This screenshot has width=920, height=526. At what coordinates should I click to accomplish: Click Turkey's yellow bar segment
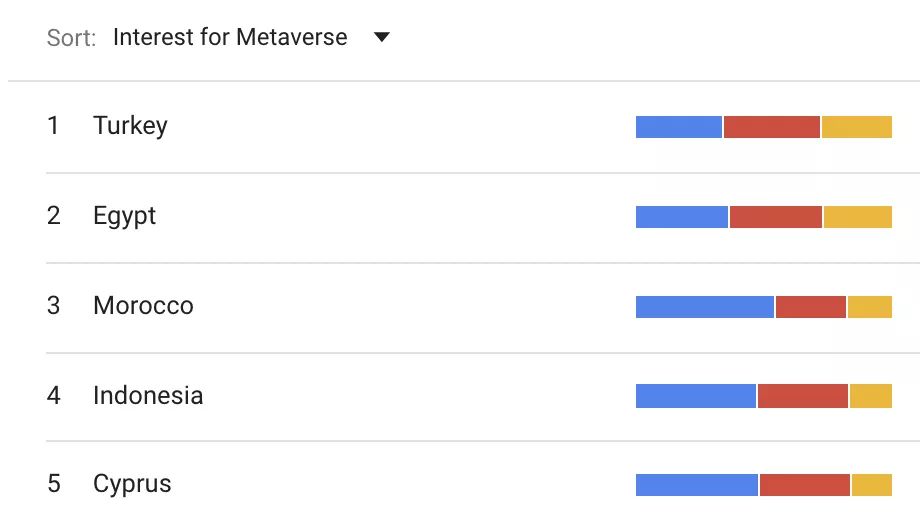pos(857,127)
